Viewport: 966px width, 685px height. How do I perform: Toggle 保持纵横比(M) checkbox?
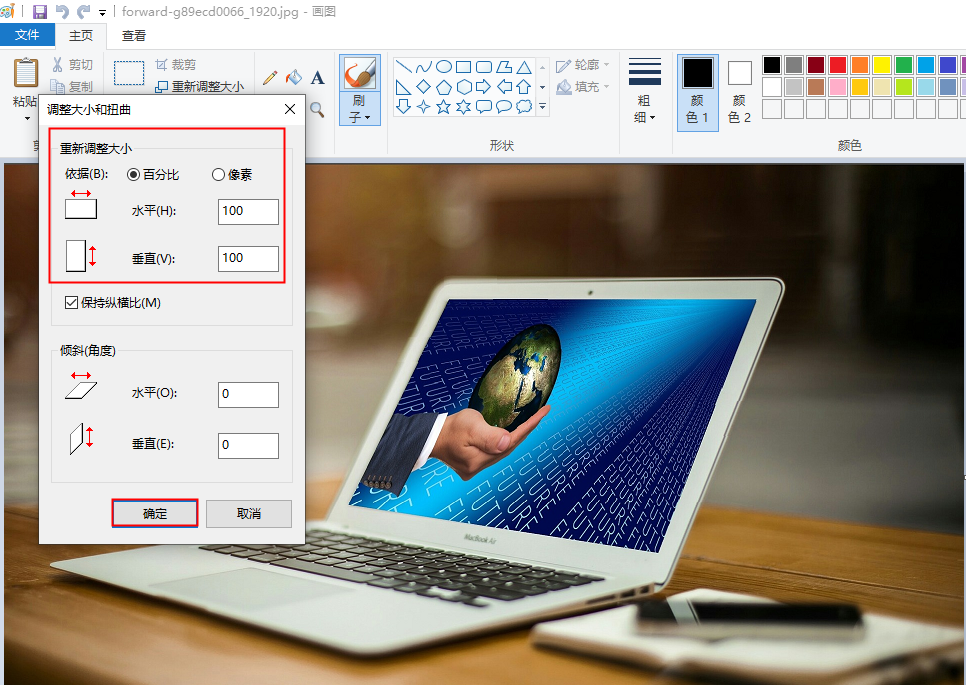click(71, 302)
